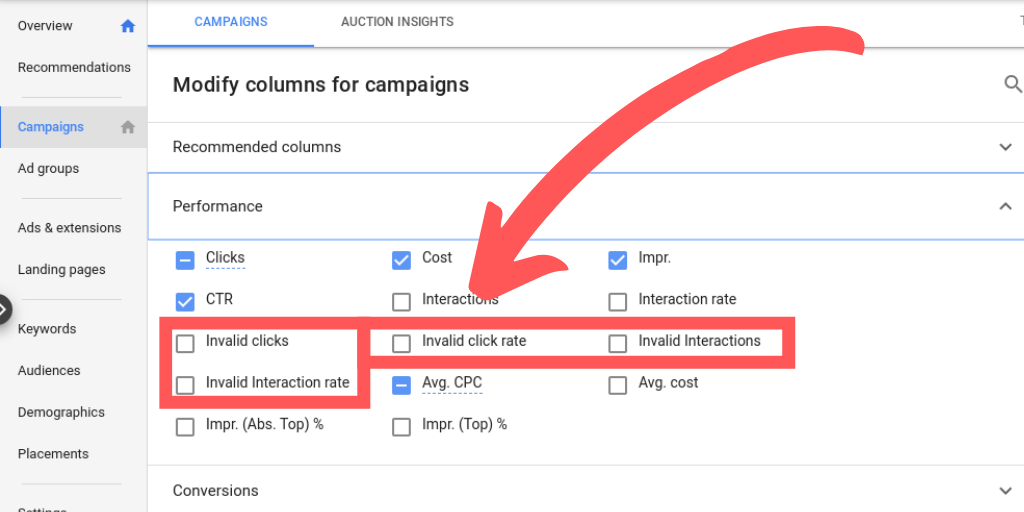Image resolution: width=1024 pixels, height=512 pixels.
Task: Select the Campaigns tab
Action: [231, 22]
